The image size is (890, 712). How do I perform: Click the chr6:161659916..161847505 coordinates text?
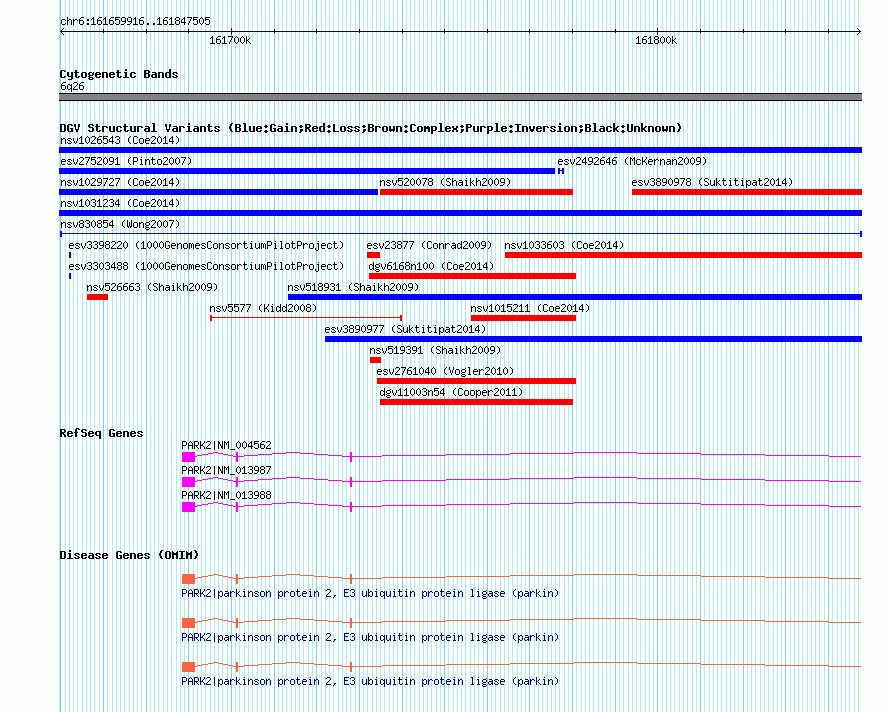click(135, 21)
